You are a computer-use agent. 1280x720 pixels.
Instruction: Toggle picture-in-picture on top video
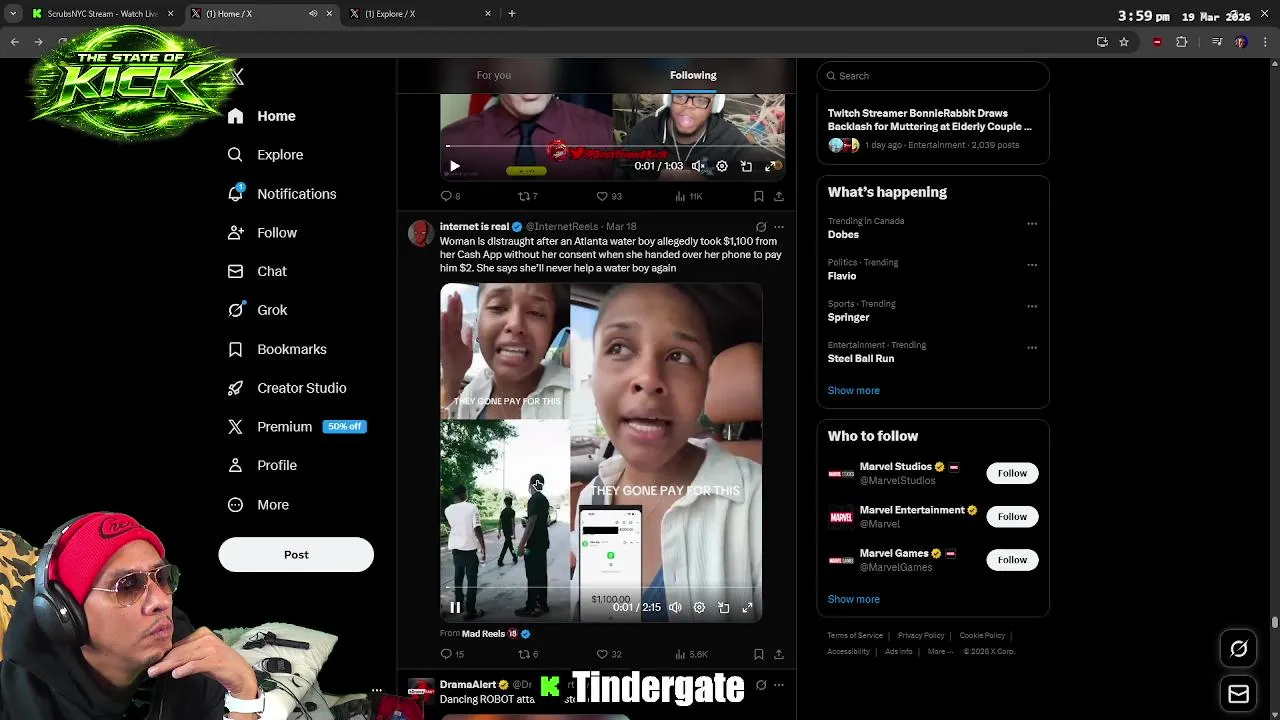pos(746,166)
